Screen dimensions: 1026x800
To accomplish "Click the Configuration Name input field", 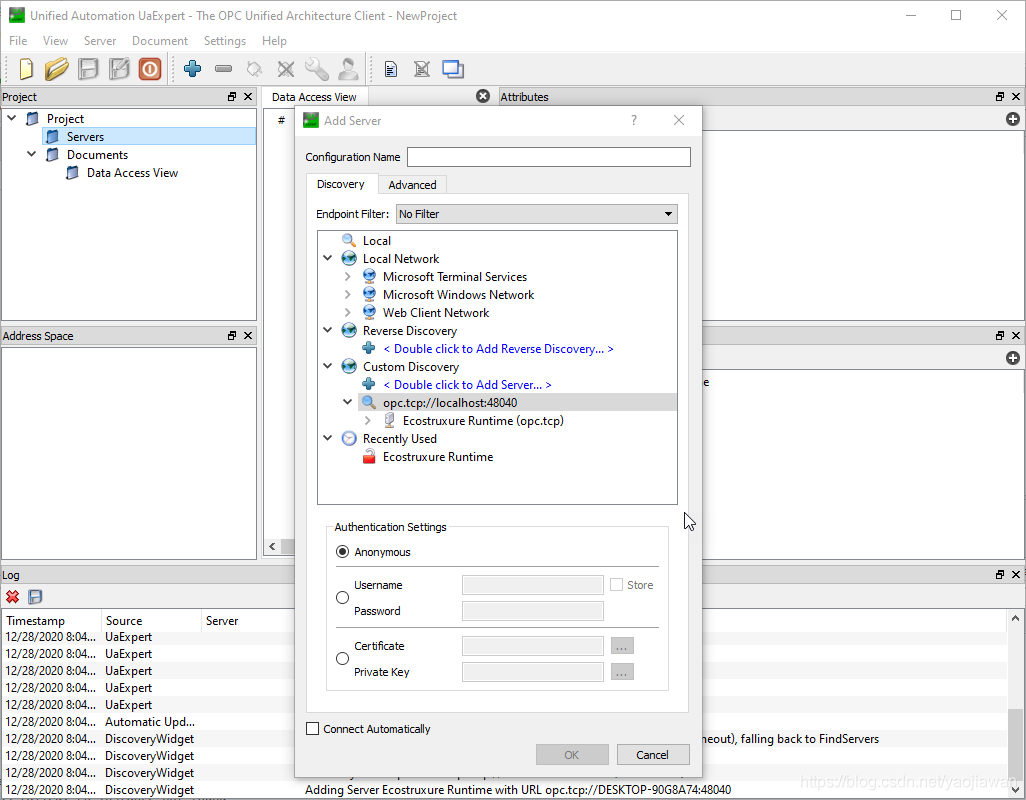I will click(548, 157).
